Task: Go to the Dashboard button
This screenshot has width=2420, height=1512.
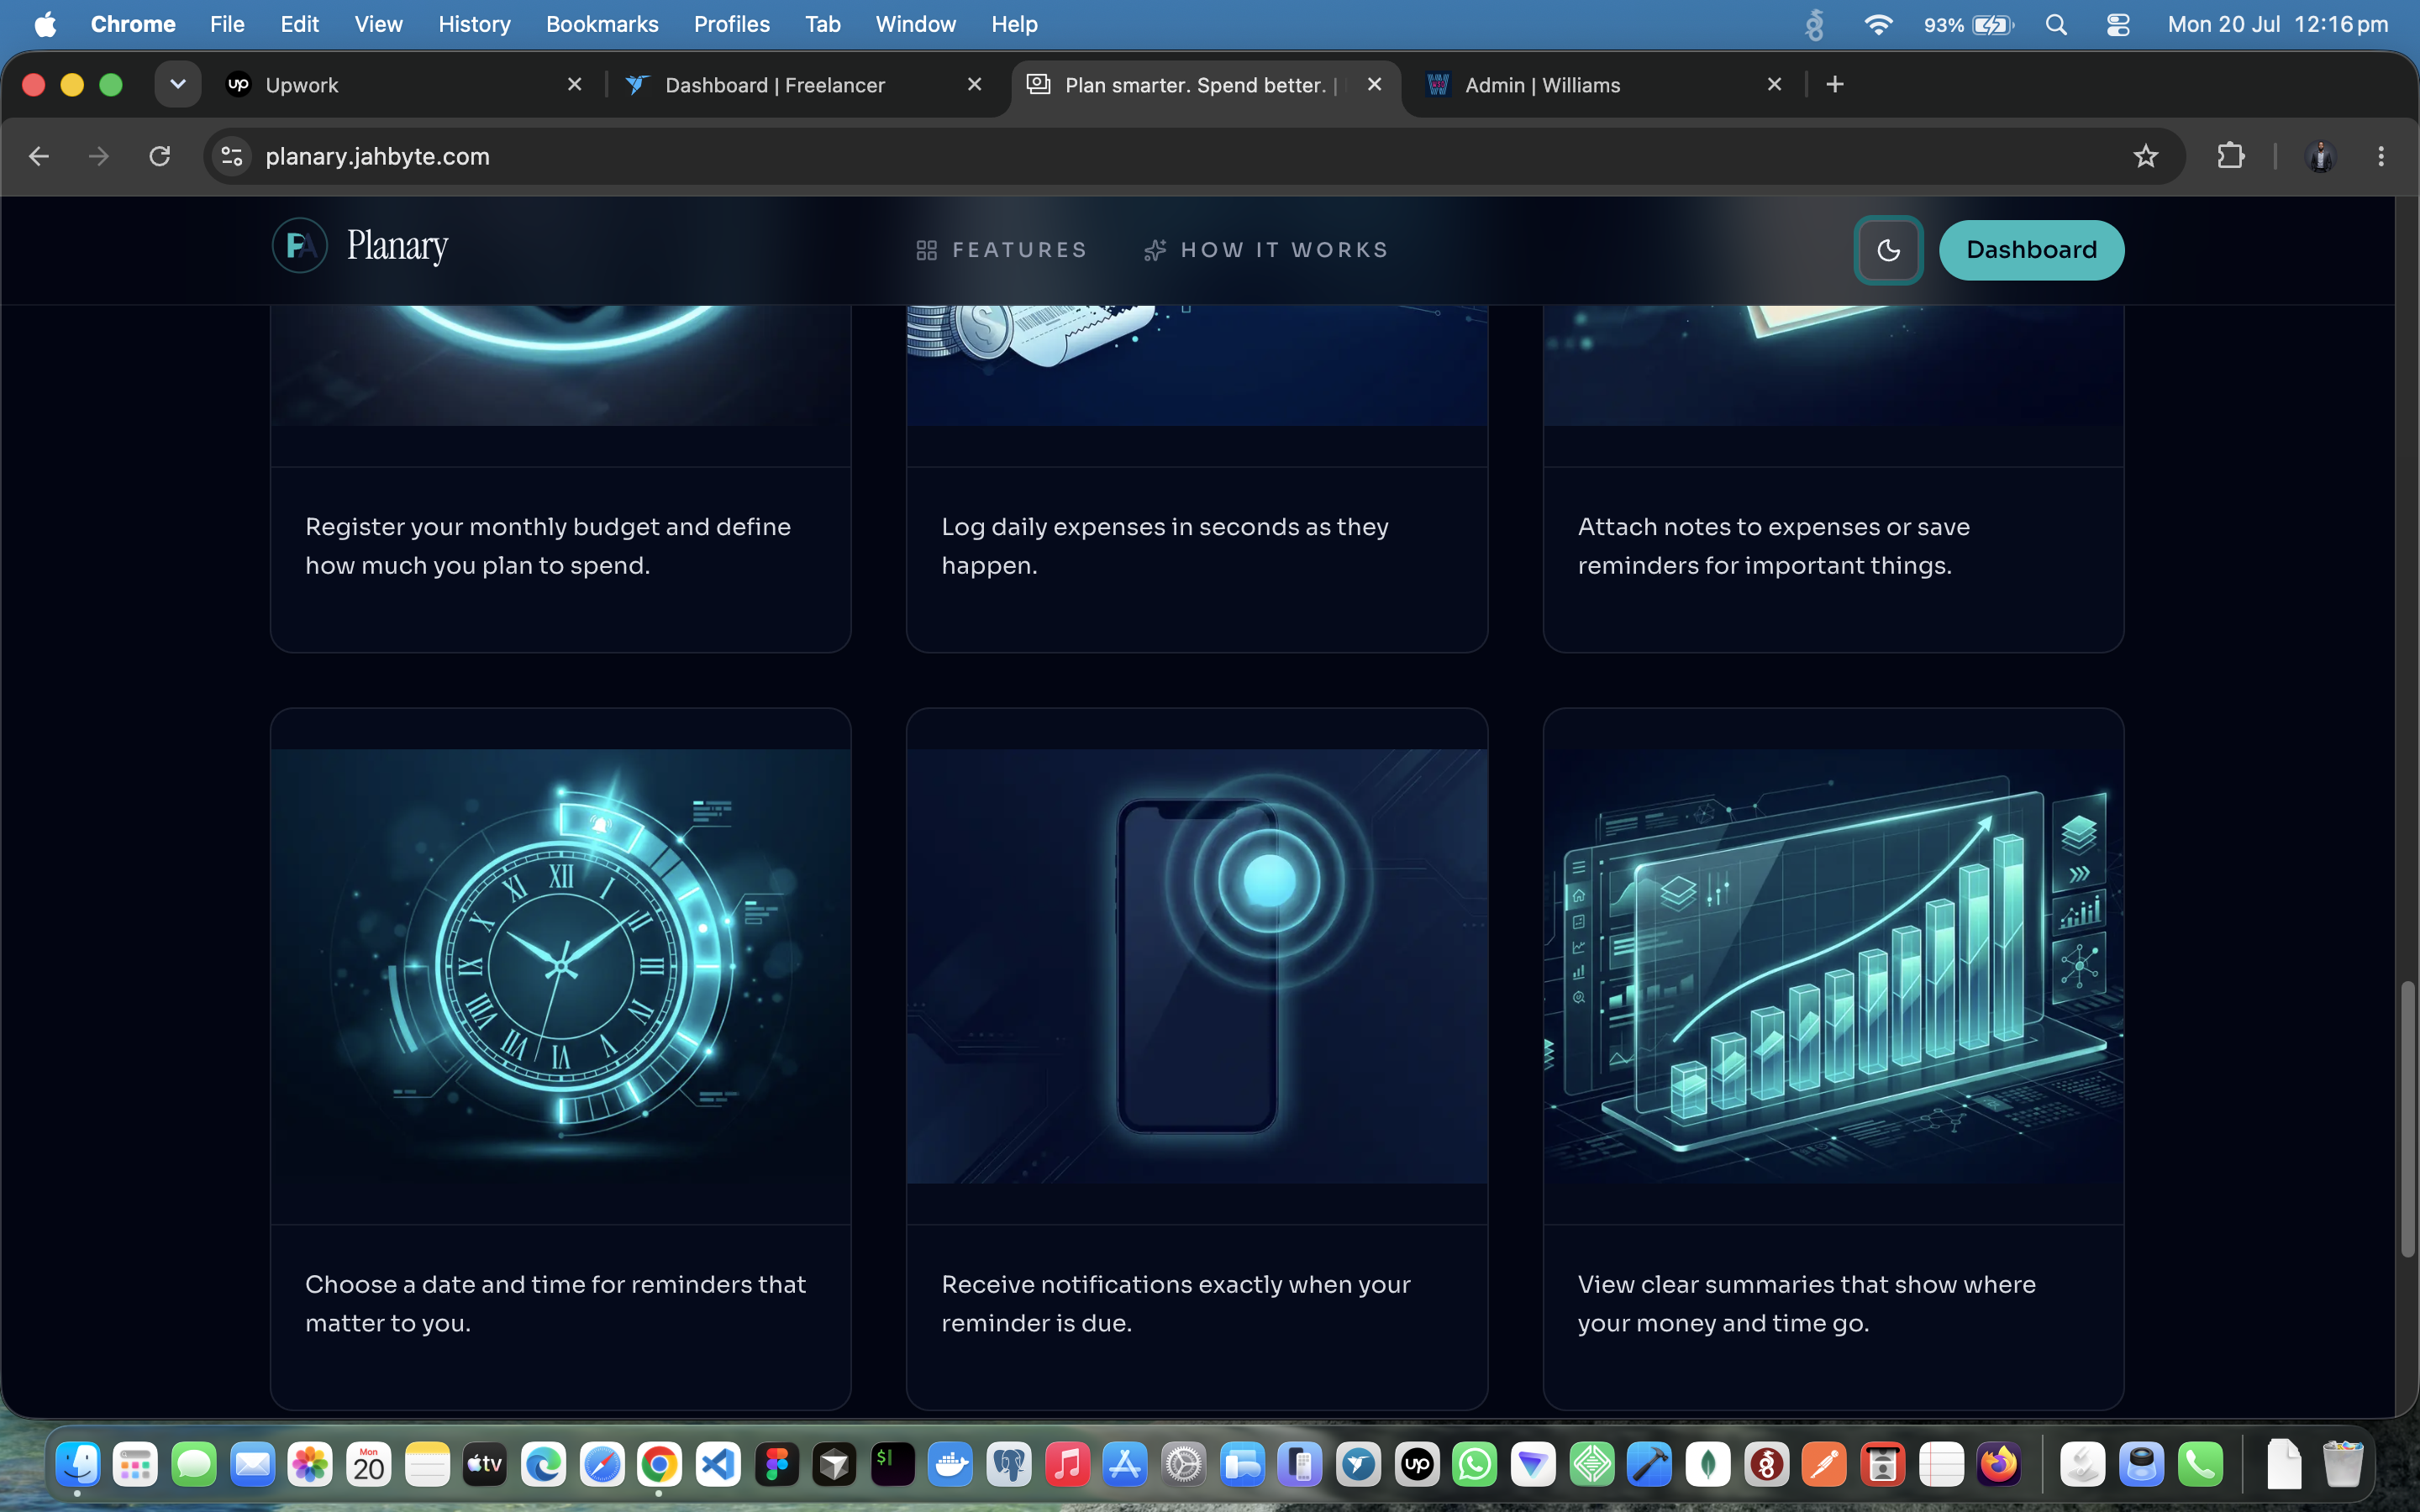Action: coord(2031,250)
